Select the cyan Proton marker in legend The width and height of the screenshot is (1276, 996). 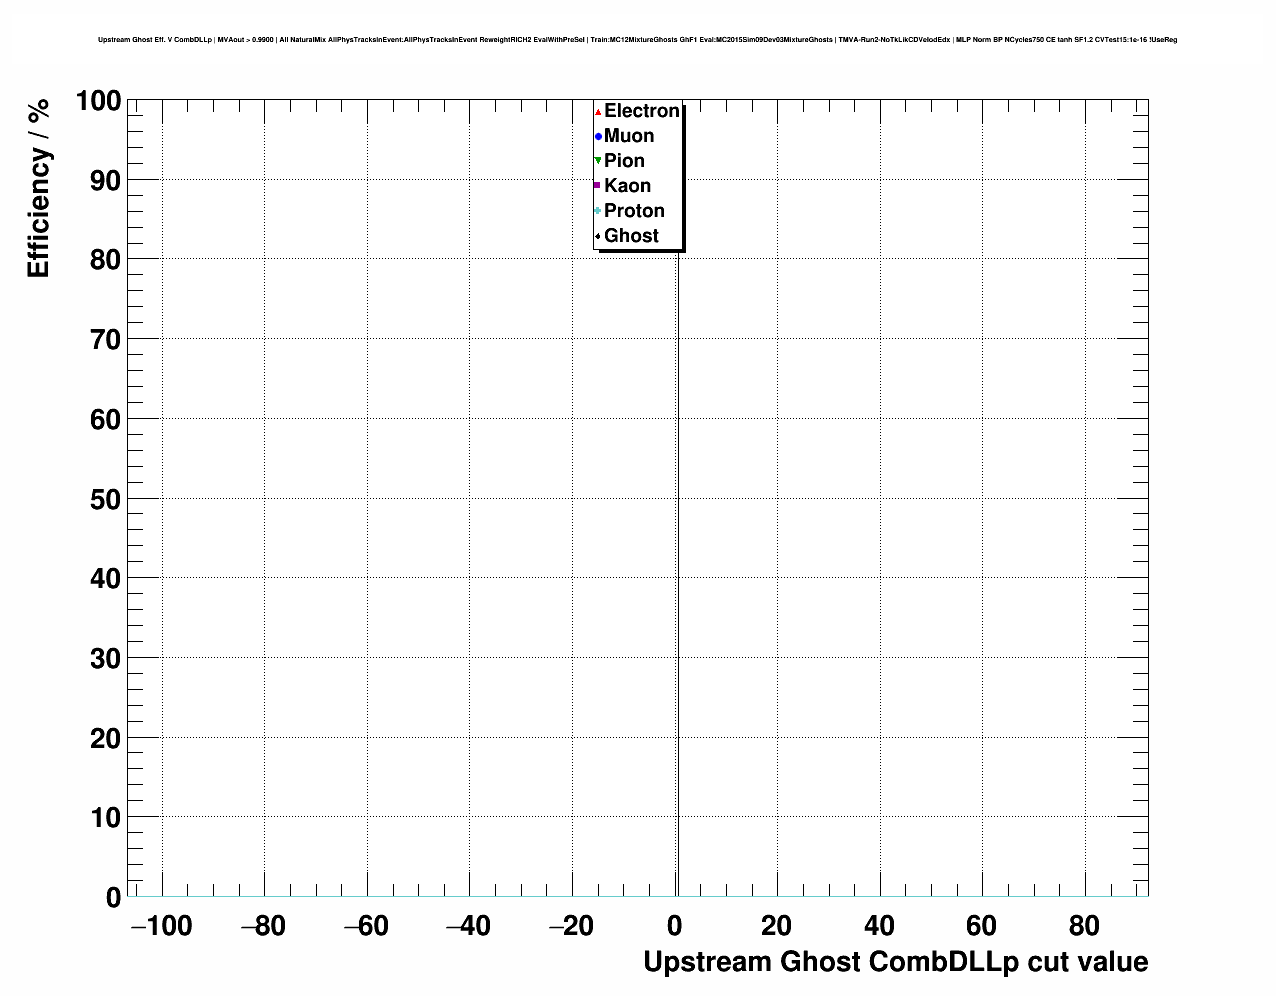point(598,211)
